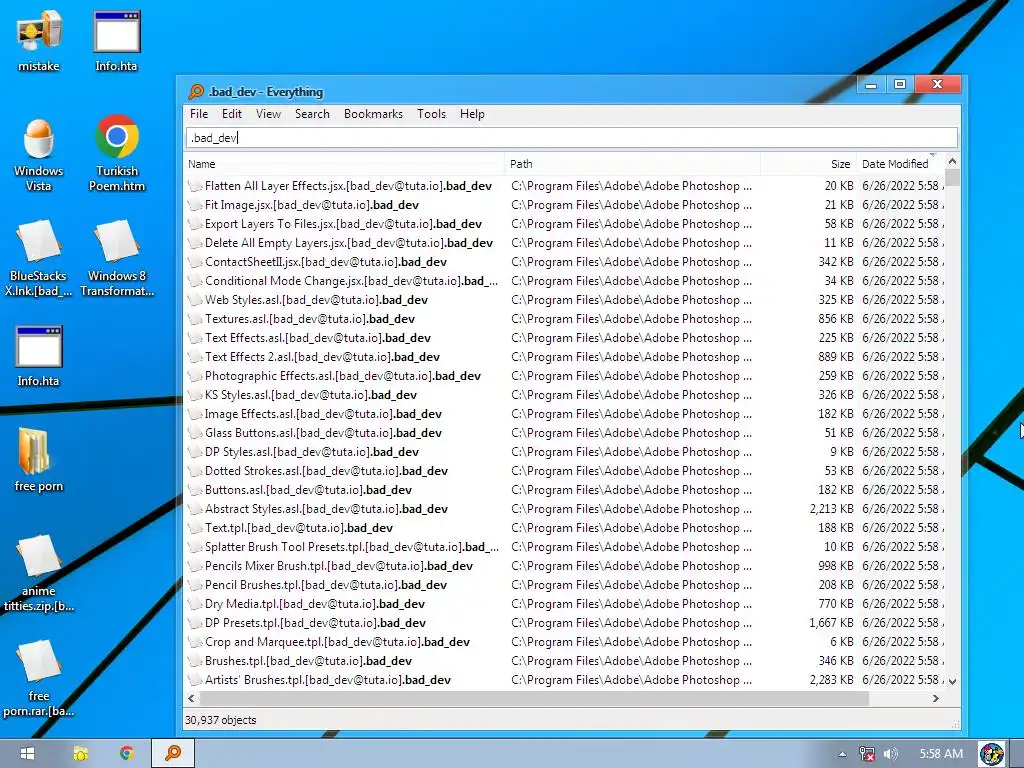This screenshot has height=768, width=1024.
Task: Click the vertical scrollbar down arrow
Action: point(952,681)
